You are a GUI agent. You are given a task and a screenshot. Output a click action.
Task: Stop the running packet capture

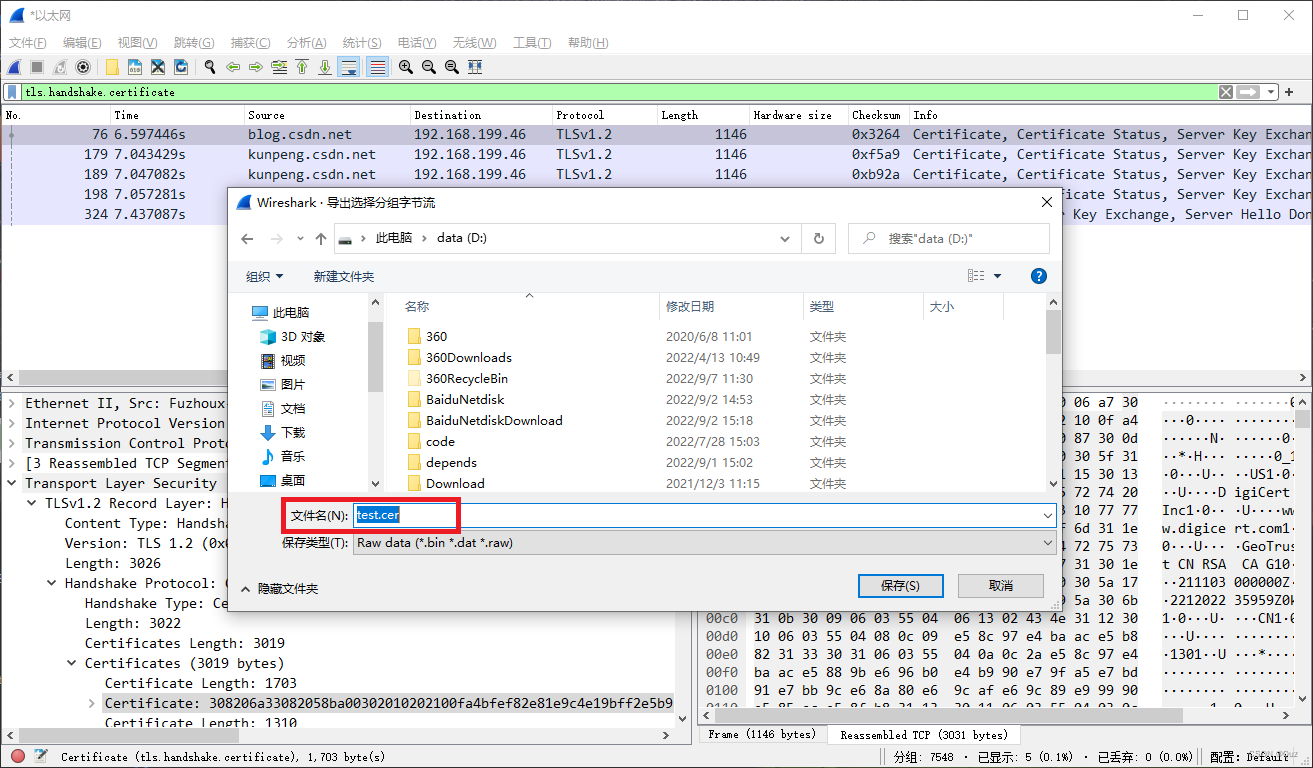point(37,67)
